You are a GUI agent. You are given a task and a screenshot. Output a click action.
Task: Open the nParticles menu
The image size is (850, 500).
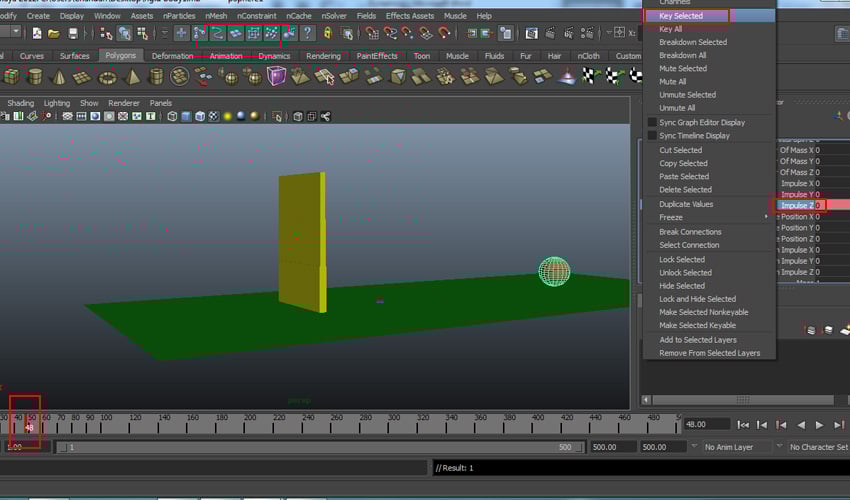[x=178, y=16]
